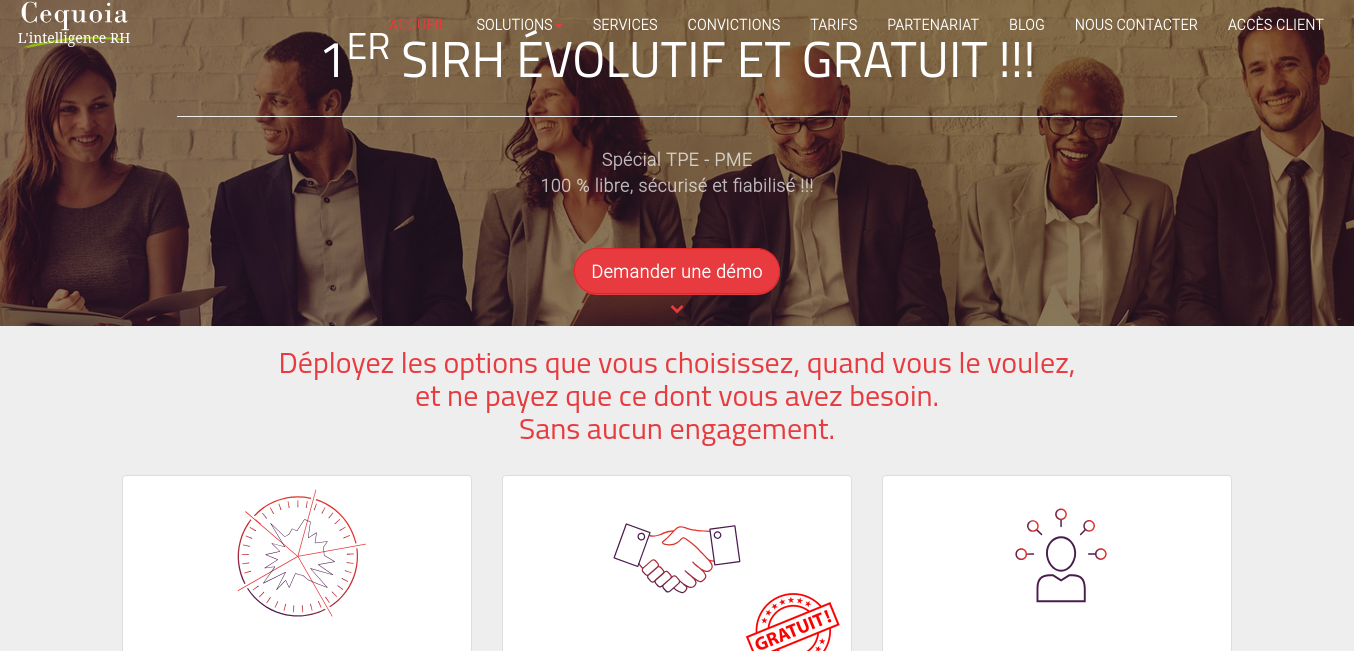Click the third white feature card
The height and width of the screenshot is (651, 1366).
pos(1057,563)
